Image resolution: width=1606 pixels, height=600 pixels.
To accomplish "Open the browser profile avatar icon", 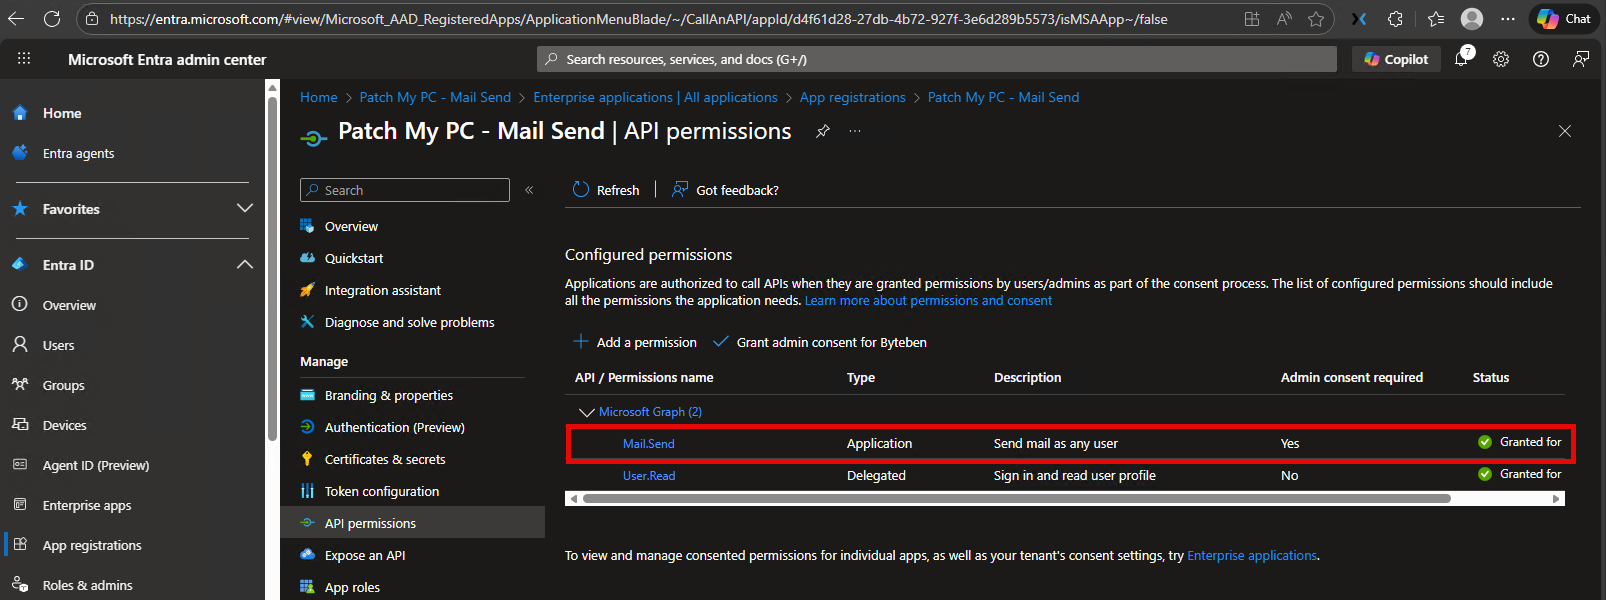I will click(1472, 19).
